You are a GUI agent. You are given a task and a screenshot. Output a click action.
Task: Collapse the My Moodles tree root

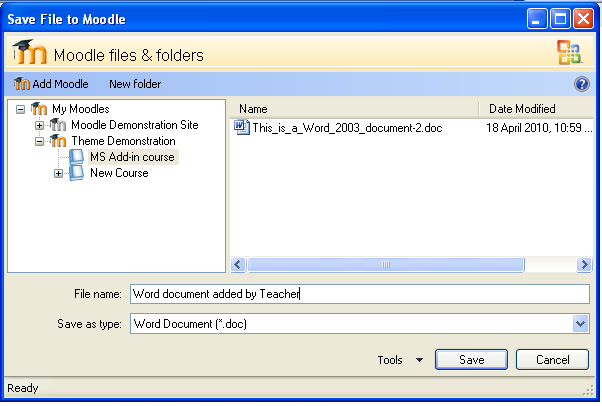(22, 109)
